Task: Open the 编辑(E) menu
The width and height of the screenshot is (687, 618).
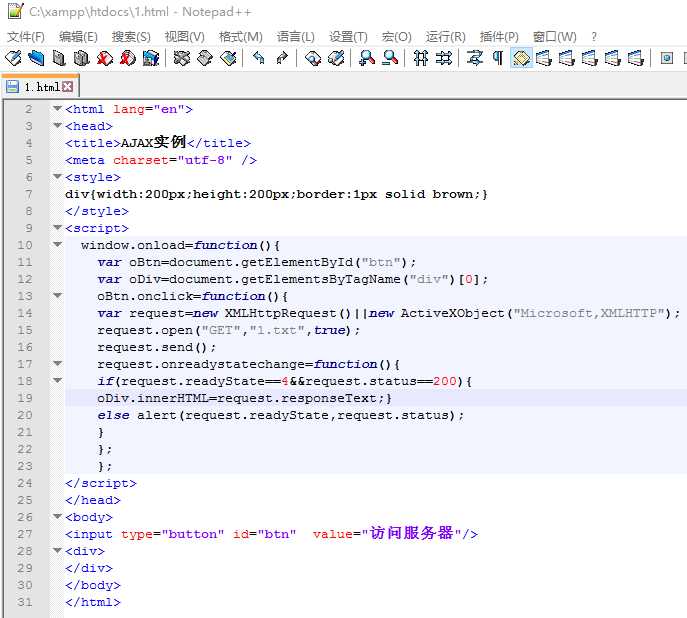Action: coord(78,37)
